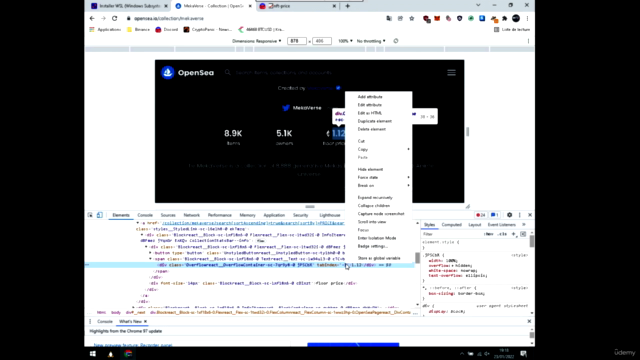Click the MekaVerse Twitter bird icon
The width and height of the screenshot is (640, 360).
[x=286, y=108]
